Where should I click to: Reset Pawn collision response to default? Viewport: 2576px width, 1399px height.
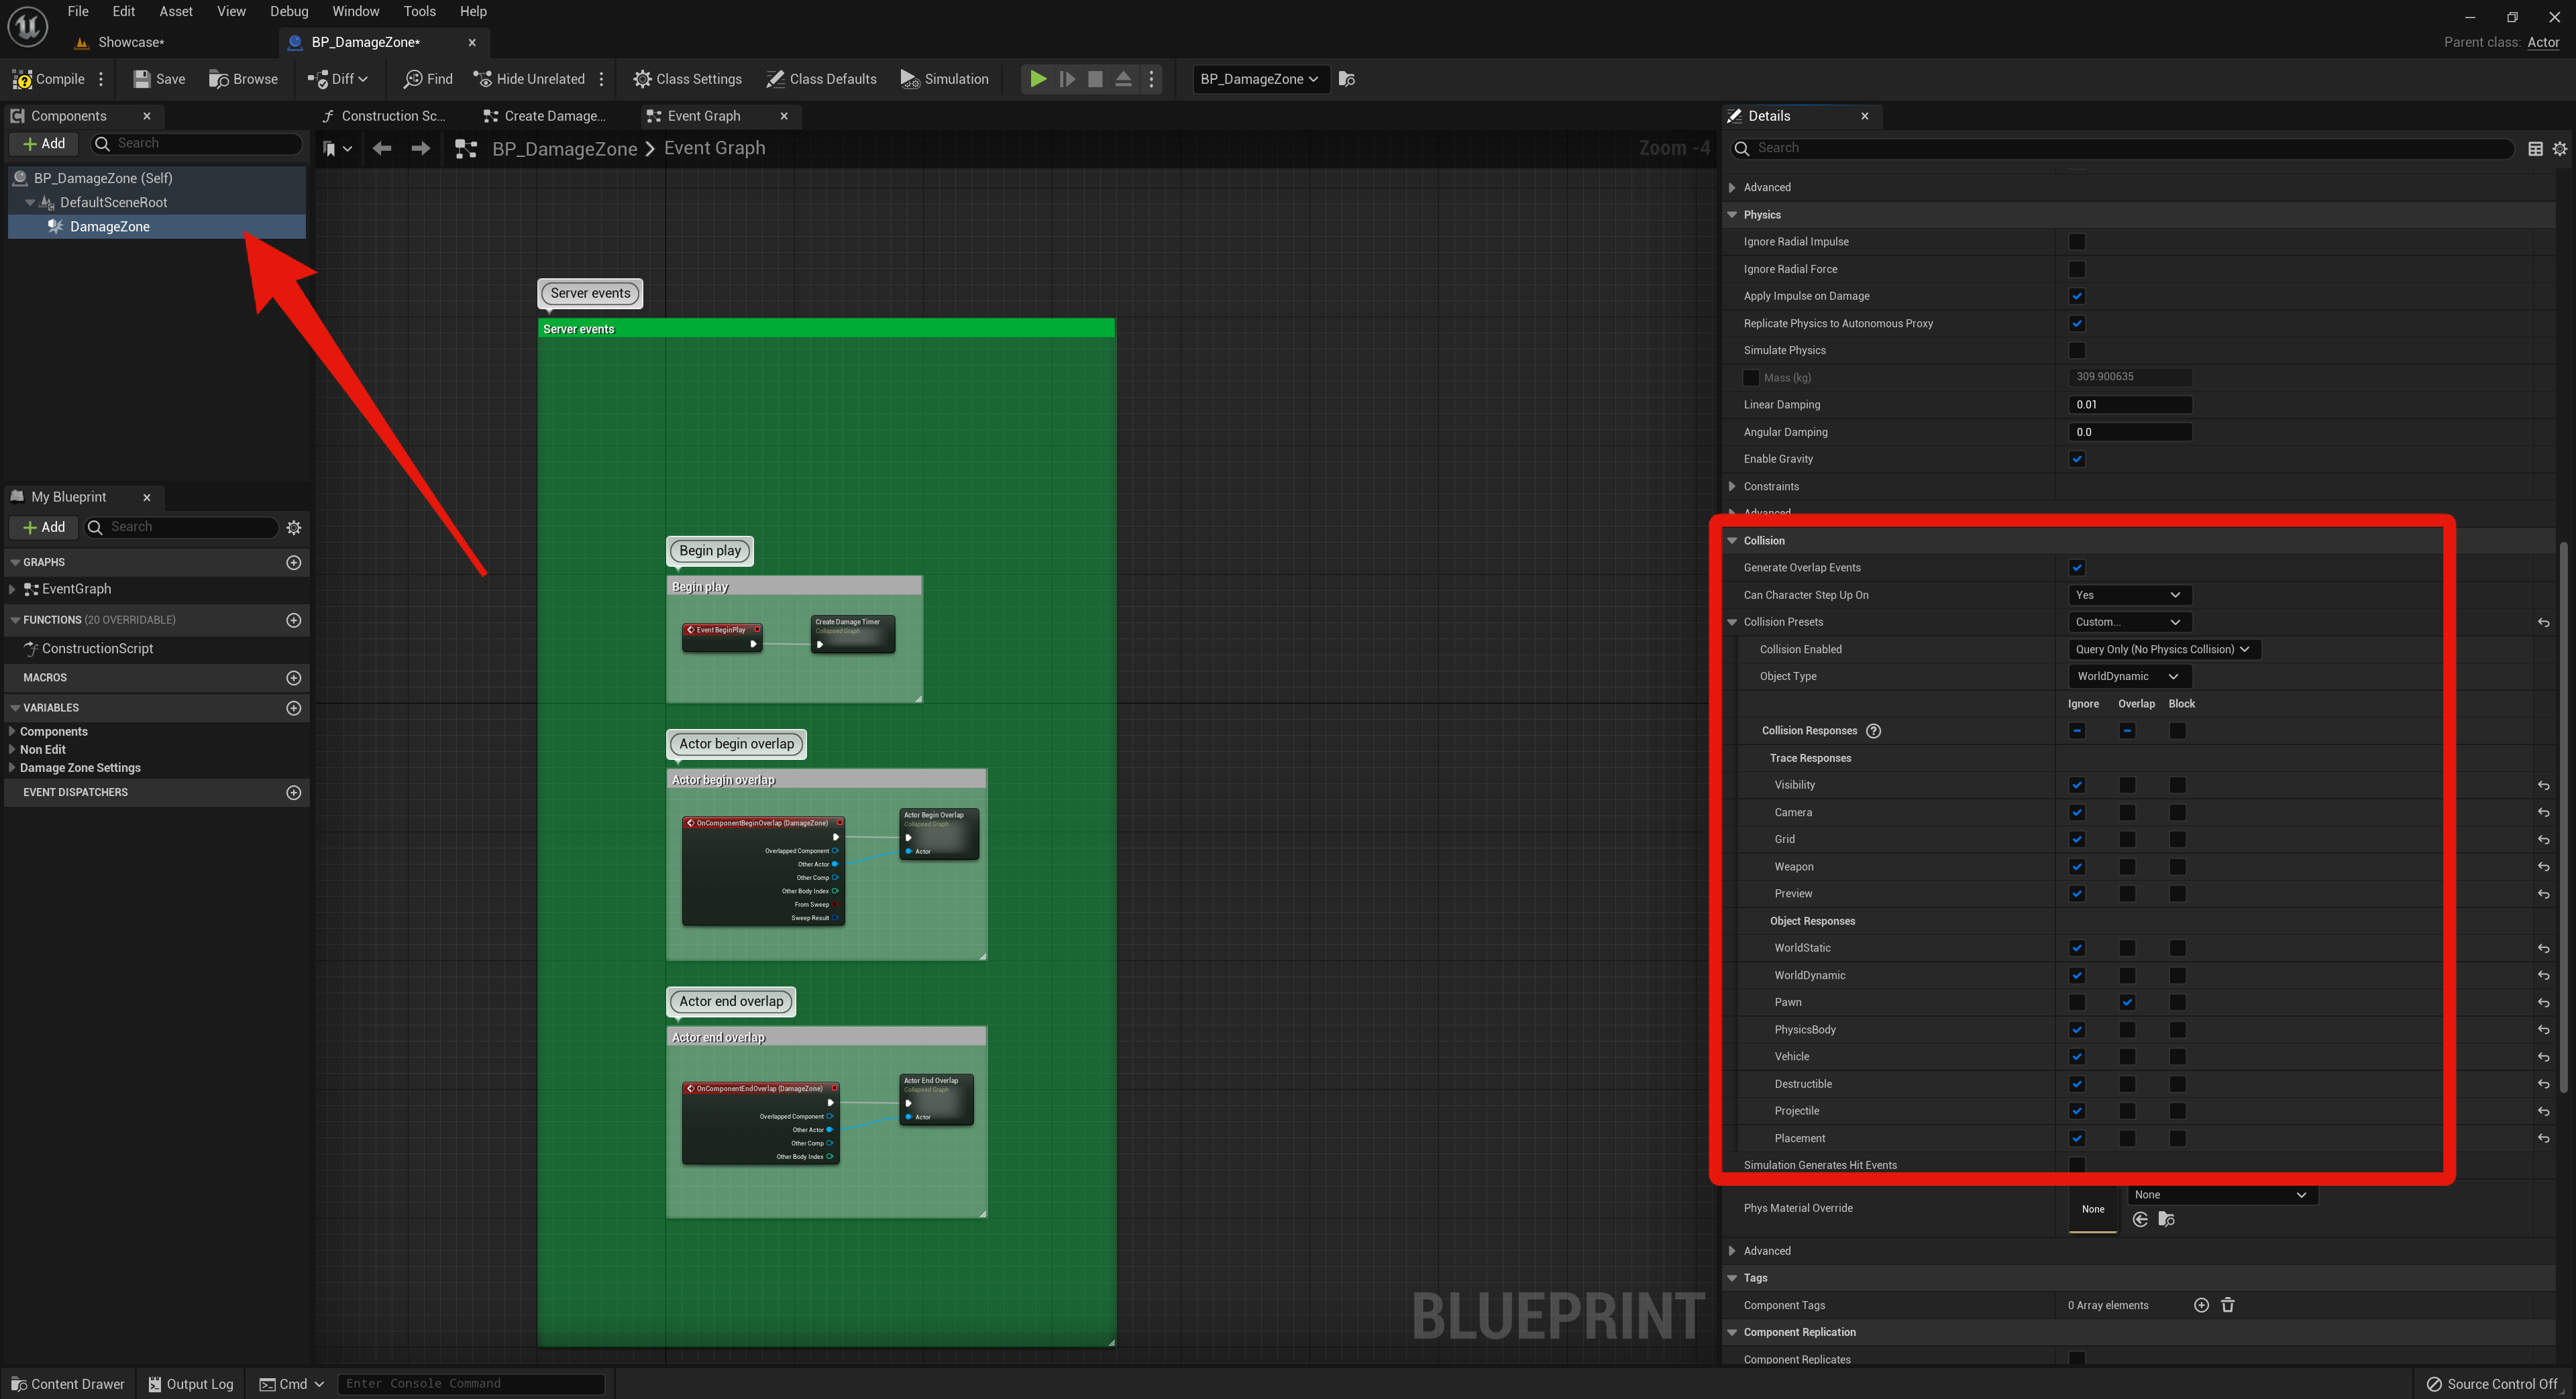[2543, 1003]
